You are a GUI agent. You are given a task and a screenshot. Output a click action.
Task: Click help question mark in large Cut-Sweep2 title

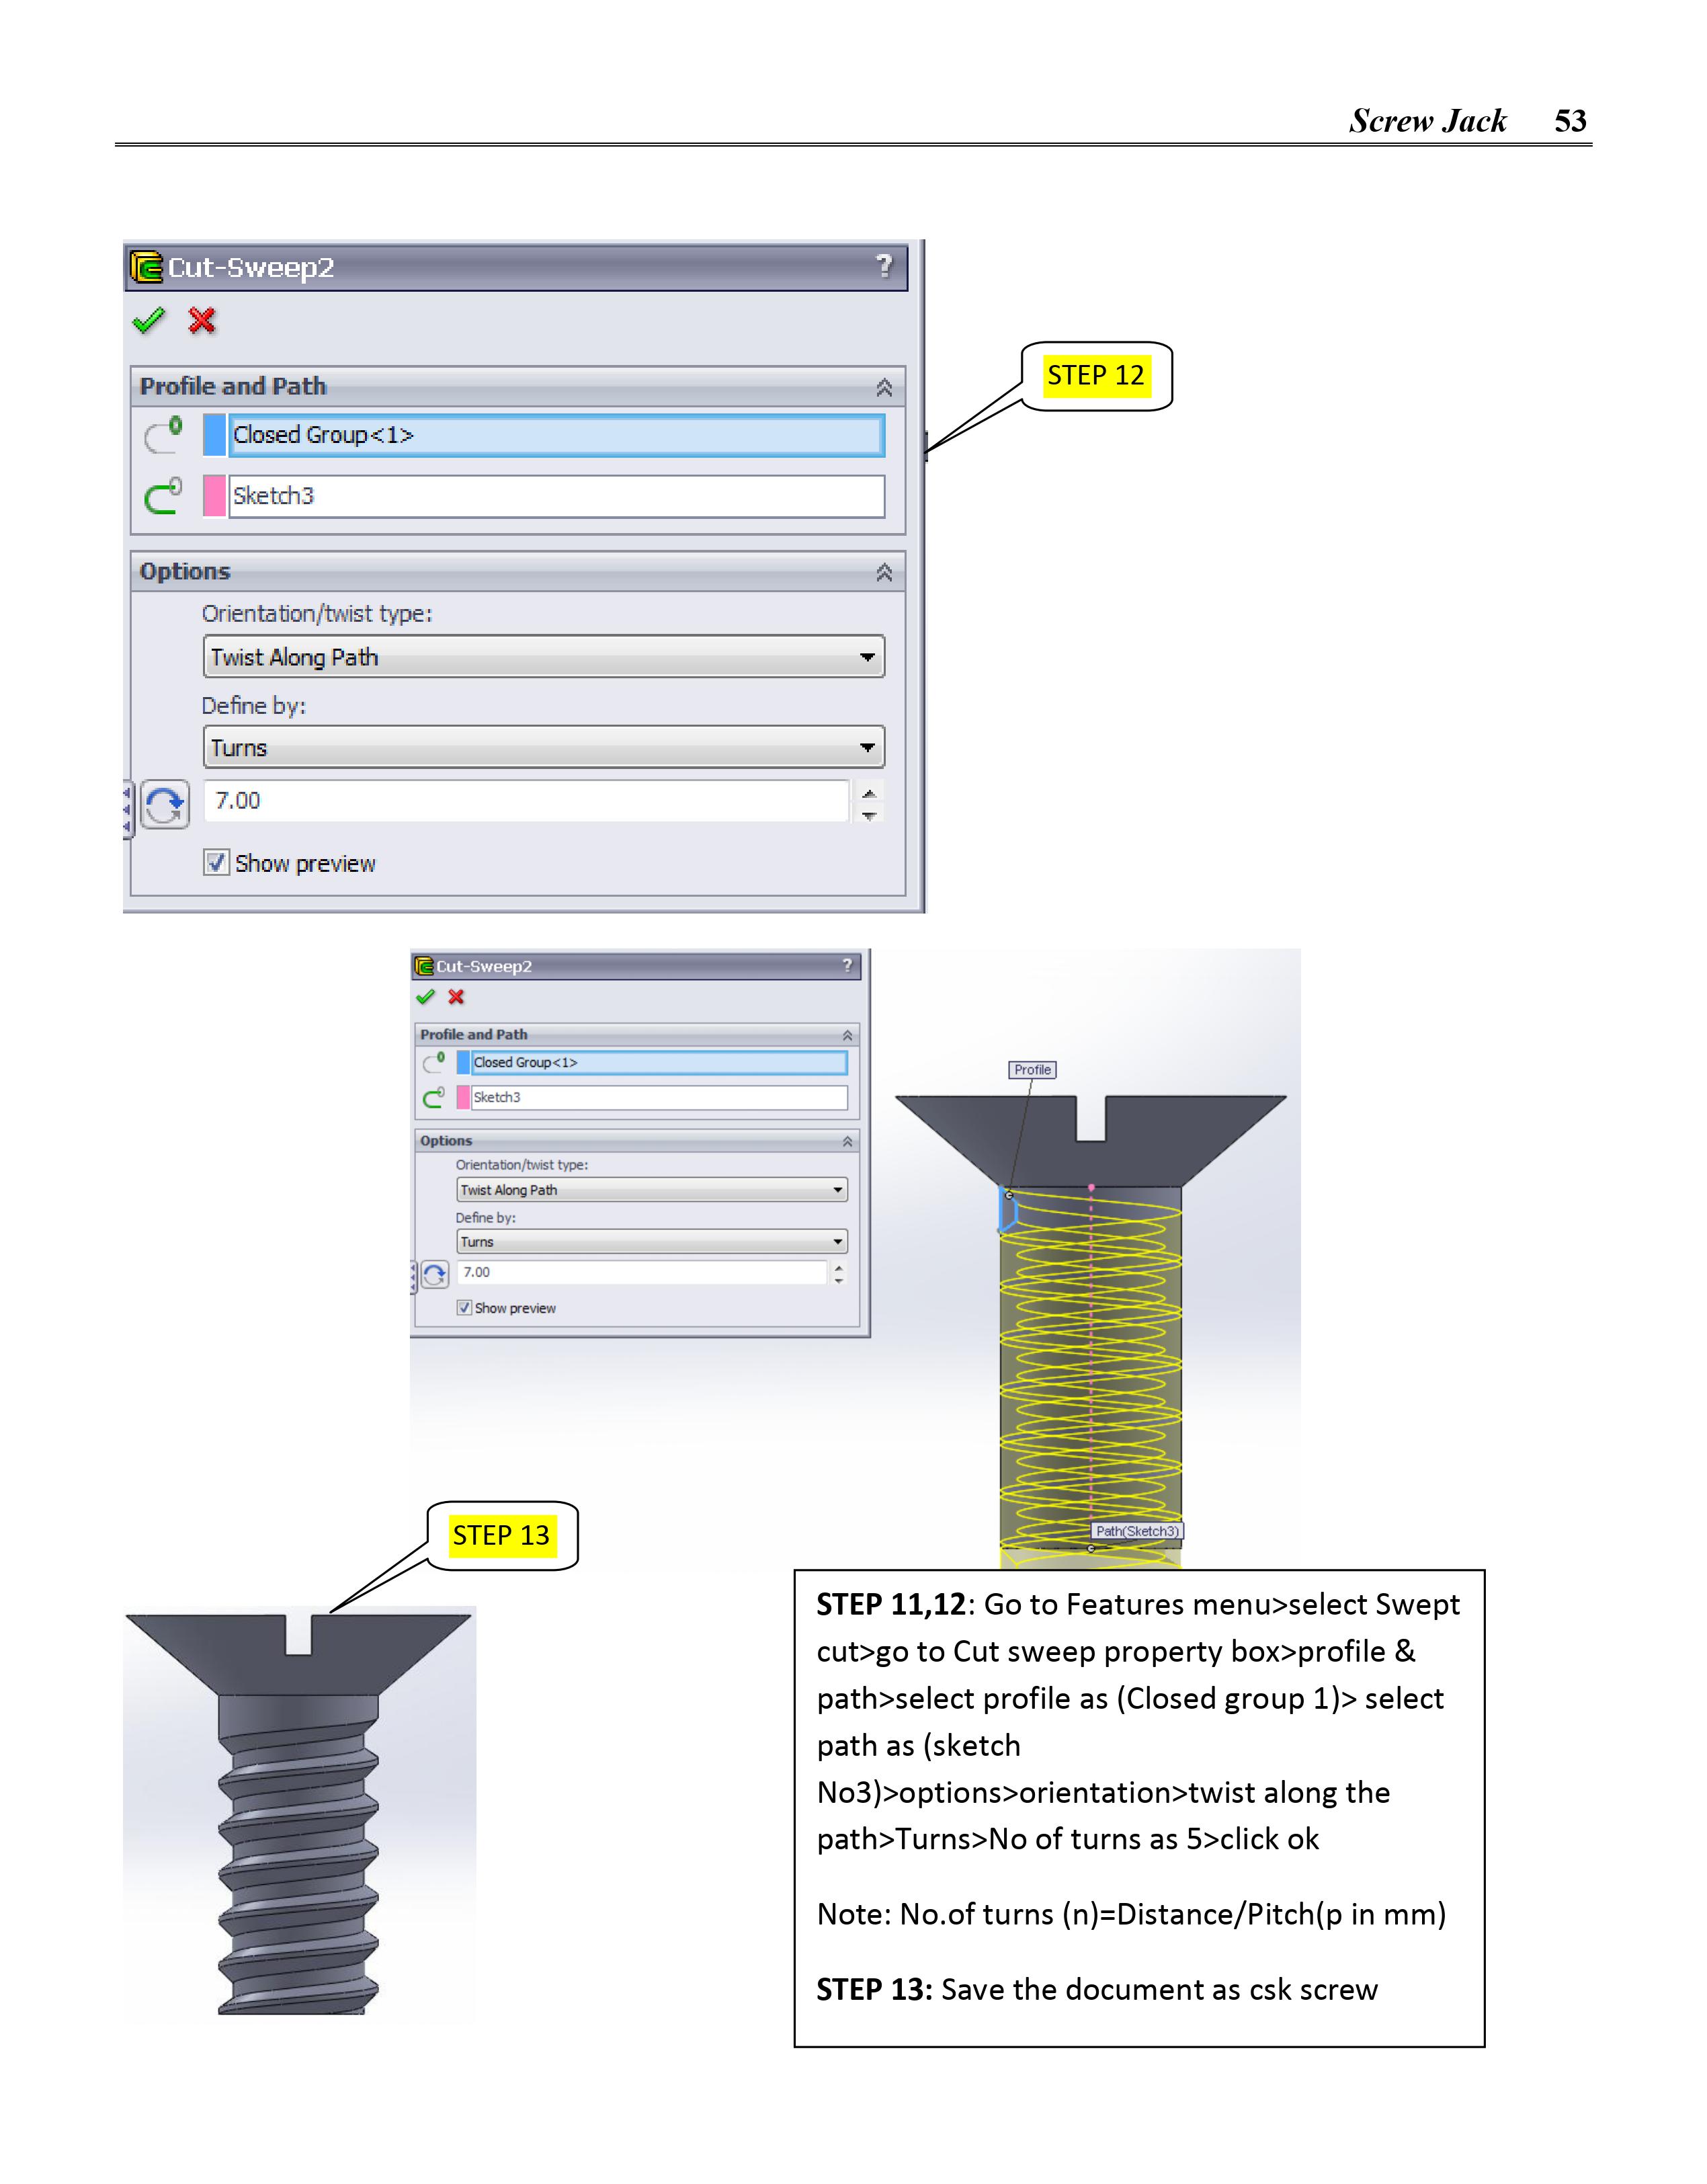pyautogui.click(x=883, y=266)
